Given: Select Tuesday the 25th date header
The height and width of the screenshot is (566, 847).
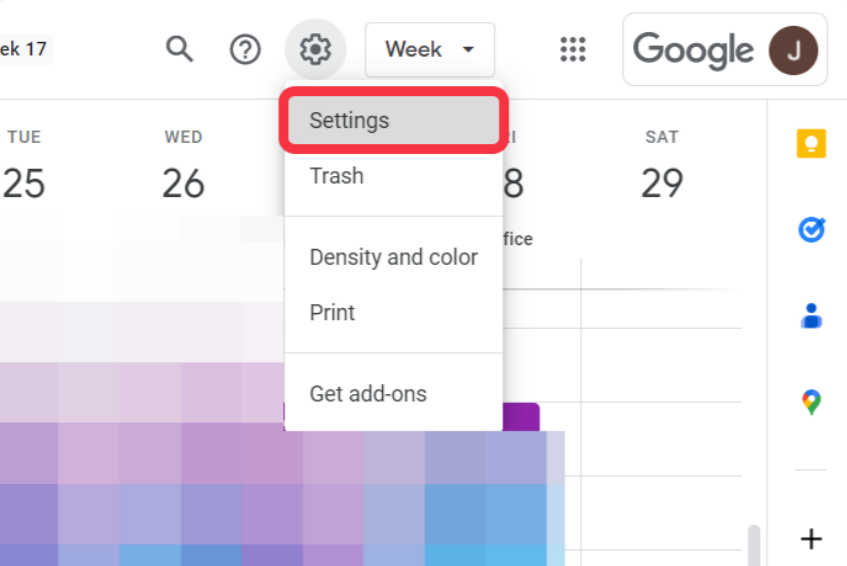Looking at the screenshot, I should pos(24,183).
